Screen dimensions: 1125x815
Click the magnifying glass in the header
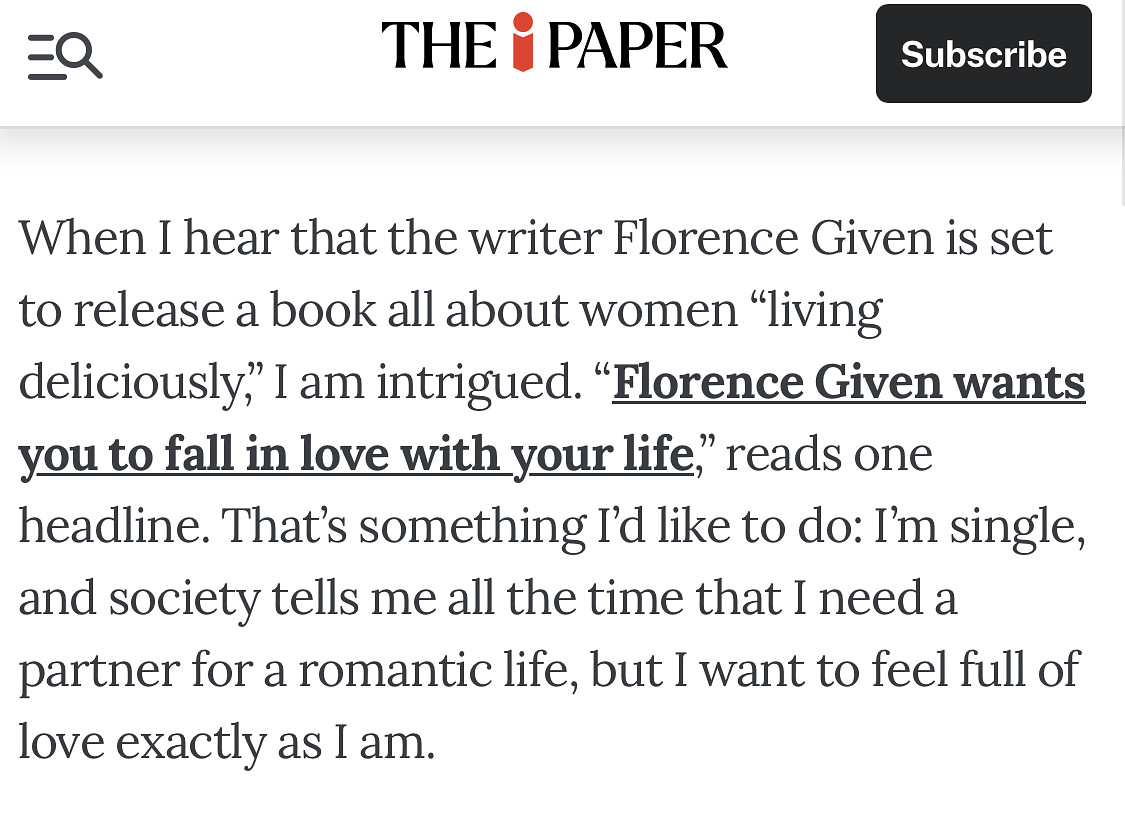coord(82,54)
